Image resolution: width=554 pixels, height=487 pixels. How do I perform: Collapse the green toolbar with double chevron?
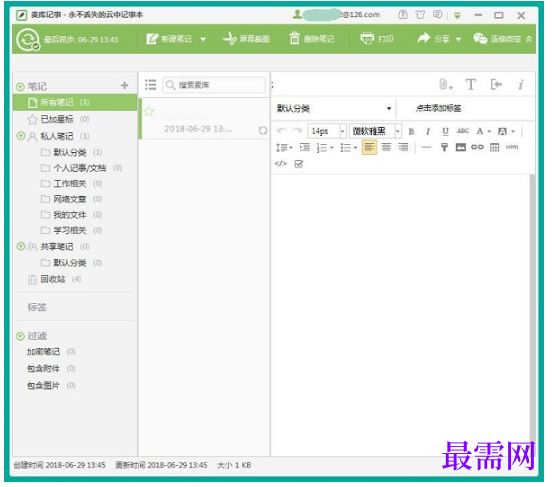529,39
